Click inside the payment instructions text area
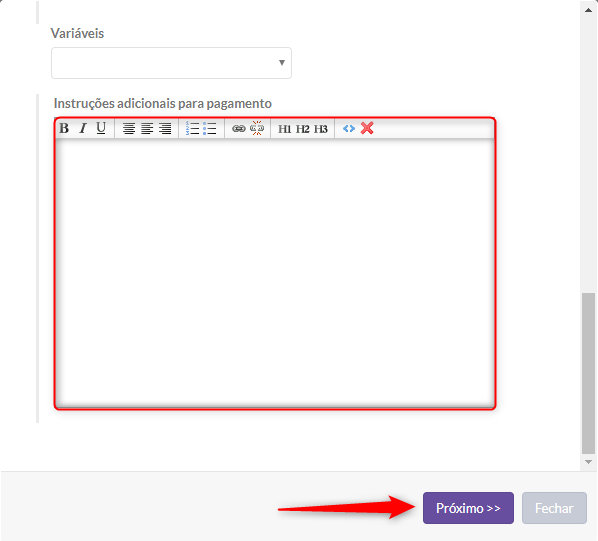Image resolution: width=598 pixels, height=541 pixels. (x=275, y=273)
